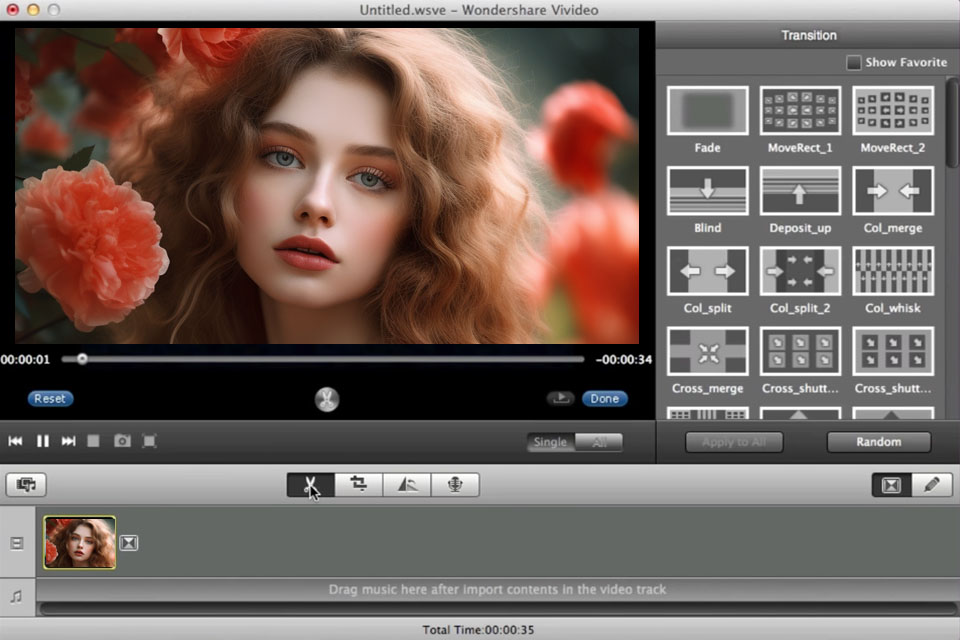Choose the MoveRect_1 transition
This screenshot has height=640, width=960.
[x=800, y=110]
